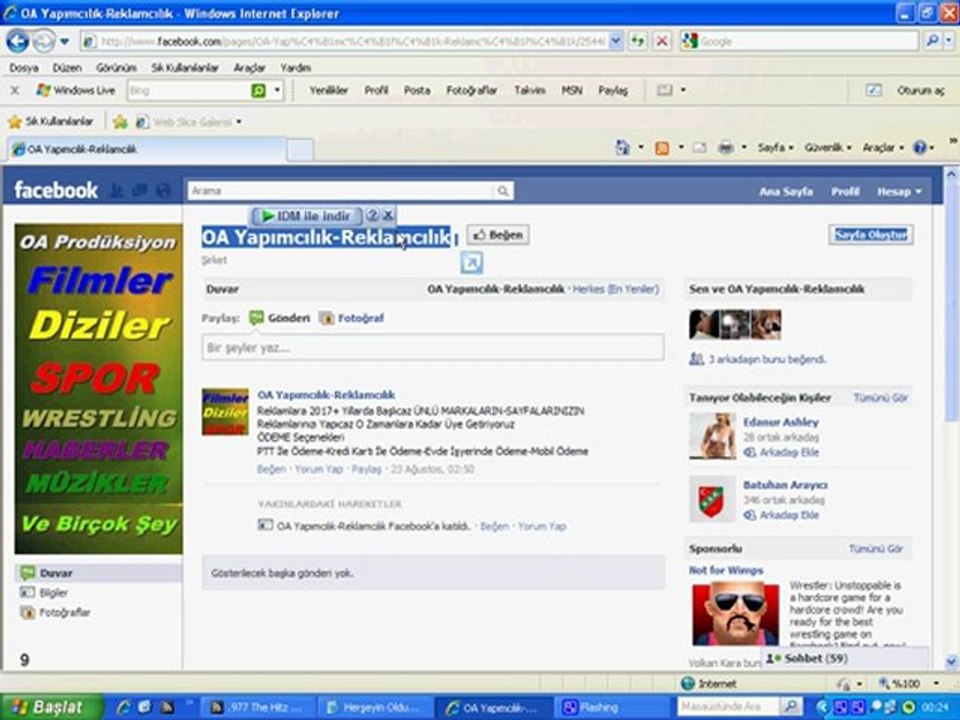Open the Güvenlik dropdown menu
The height and width of the screenshot is (720, 960).
click(828, 148)
